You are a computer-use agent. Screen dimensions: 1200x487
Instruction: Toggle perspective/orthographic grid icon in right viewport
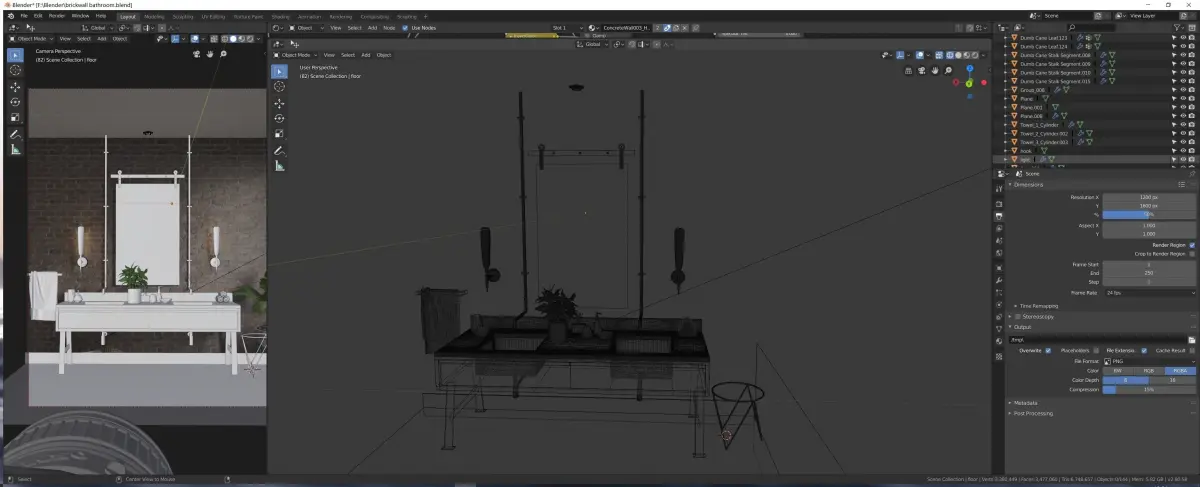908,71
